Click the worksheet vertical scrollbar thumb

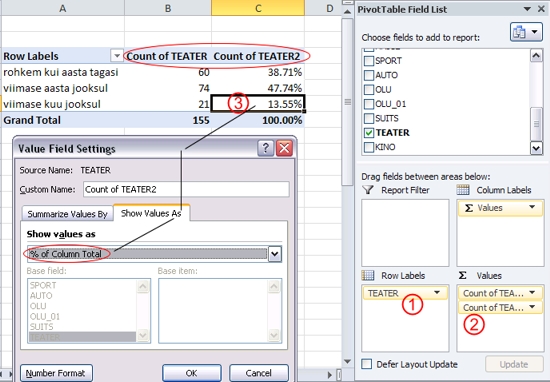point(347,102)
